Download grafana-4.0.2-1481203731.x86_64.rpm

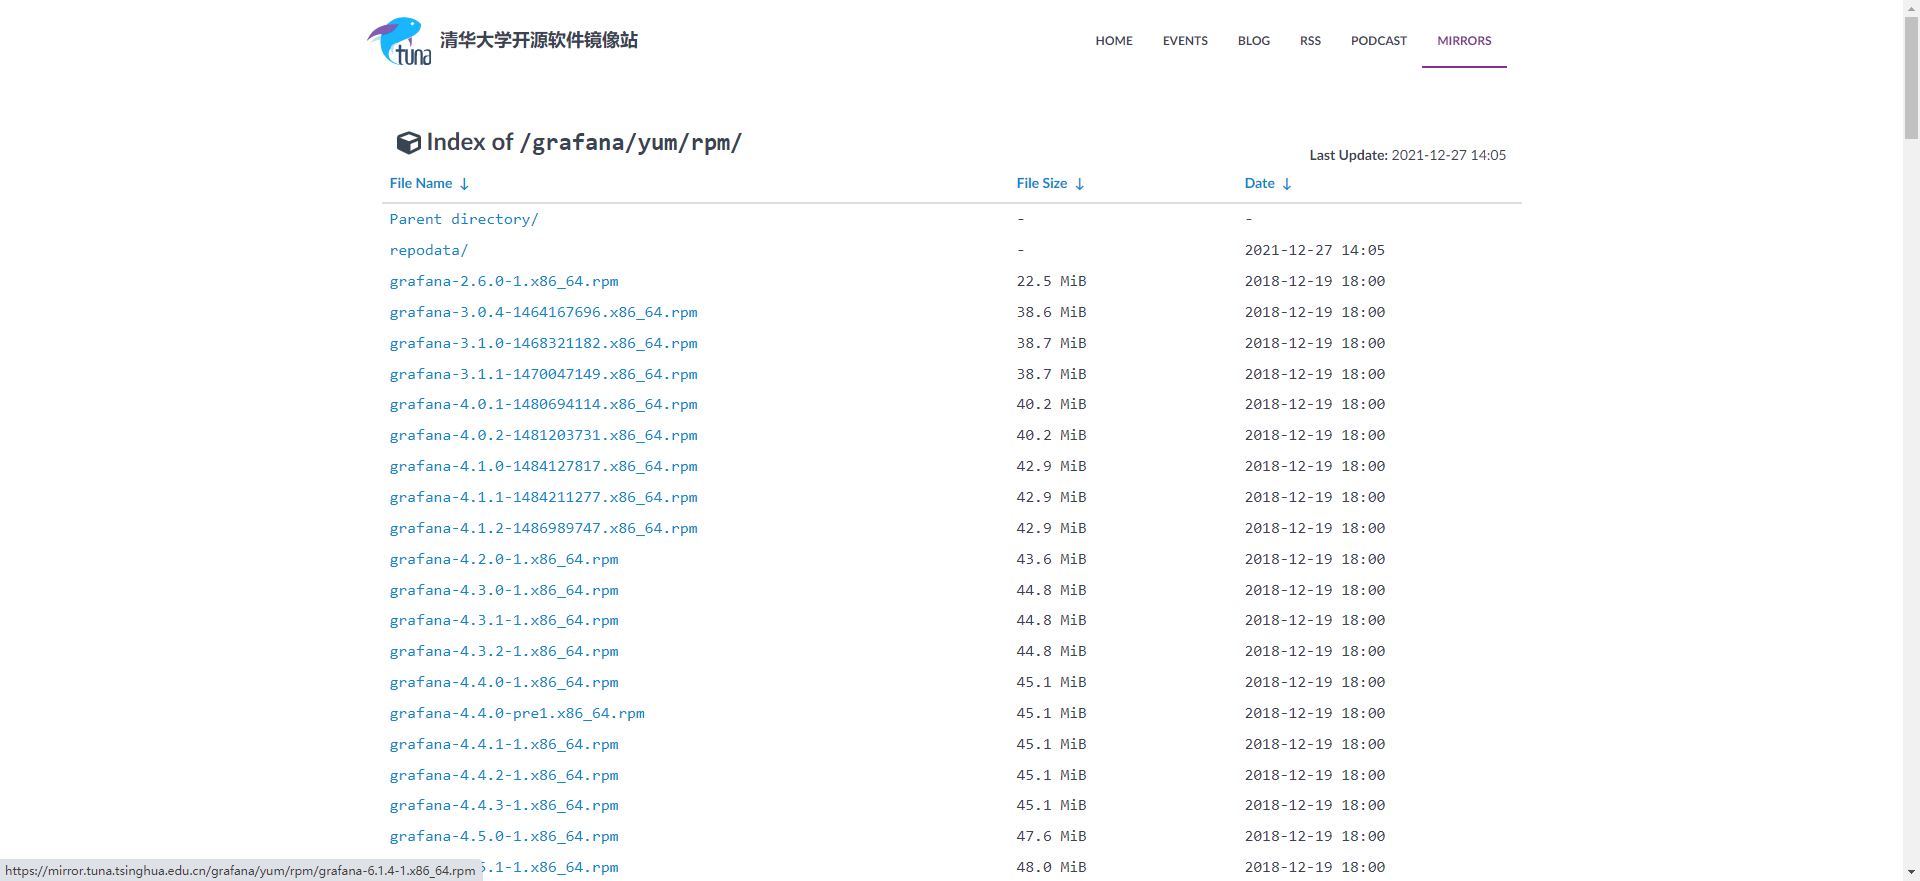pos(543,435)
